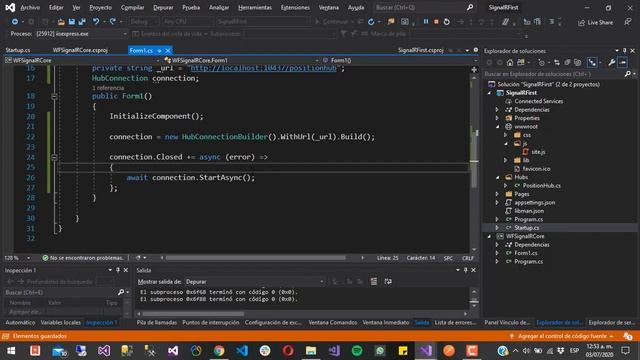640x360 pixels.
Task: Switch to Puntos de interrupción tab
Action: tap(211, 322)
